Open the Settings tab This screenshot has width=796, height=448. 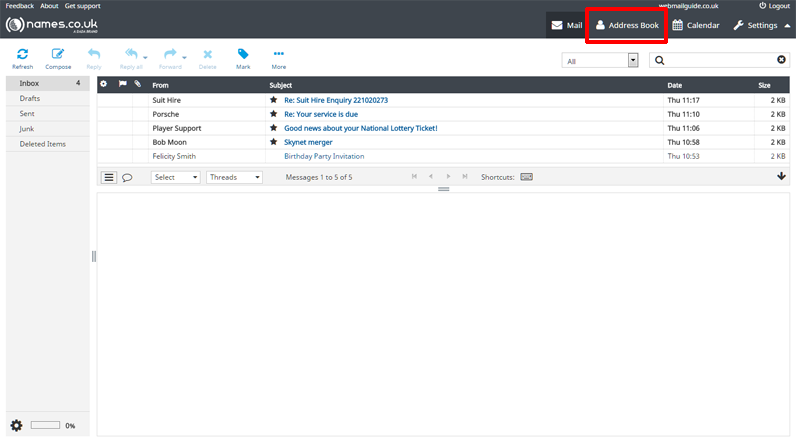755,25
